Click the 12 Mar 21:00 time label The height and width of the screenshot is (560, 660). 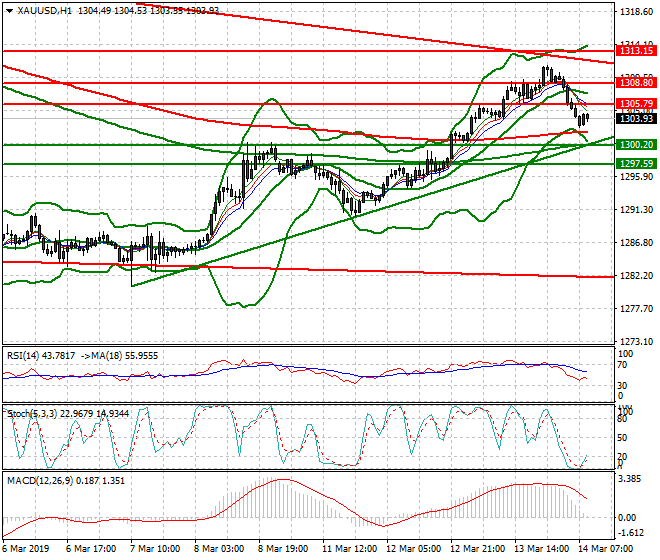point(477,549)
